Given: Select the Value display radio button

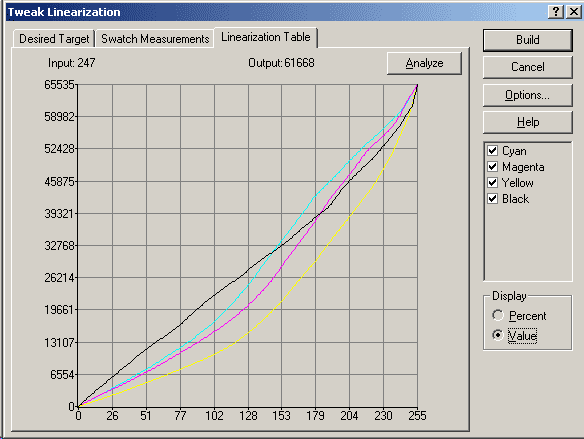Looking at the screenshot, I should point(498,335).
